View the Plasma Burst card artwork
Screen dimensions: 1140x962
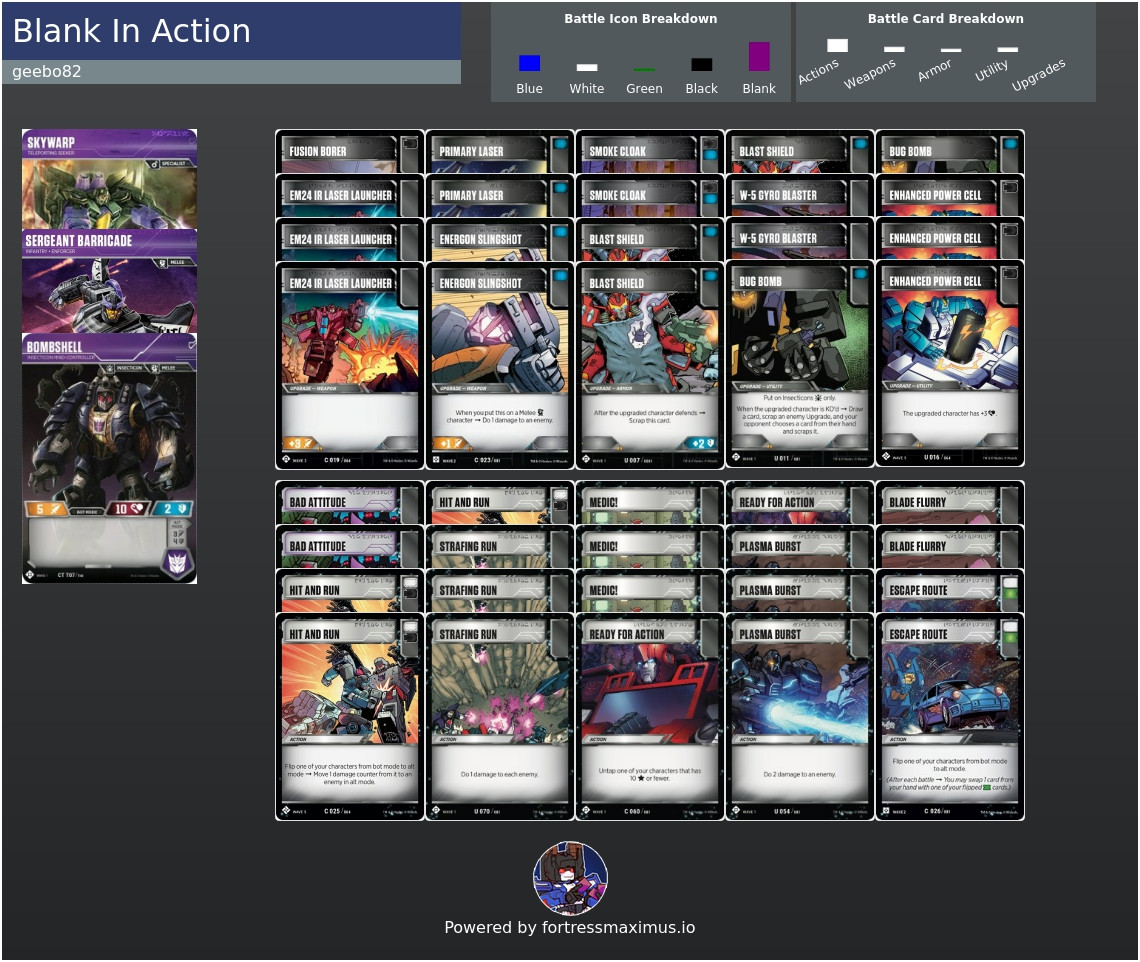point(800,690)
